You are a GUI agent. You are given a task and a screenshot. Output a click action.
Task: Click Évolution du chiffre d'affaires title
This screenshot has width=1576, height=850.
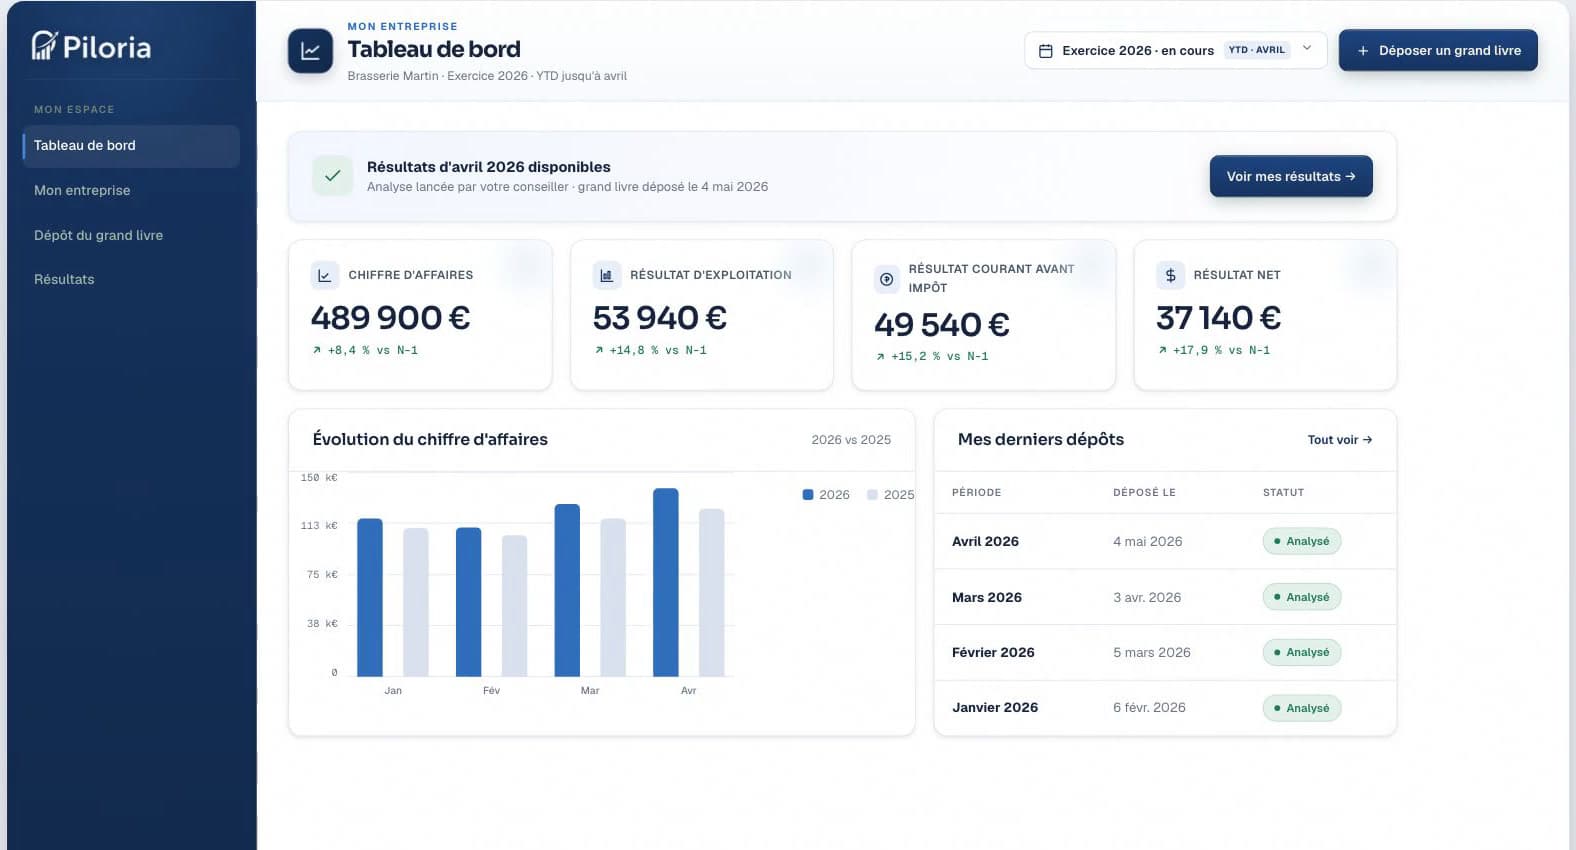[x=430, y=439]
